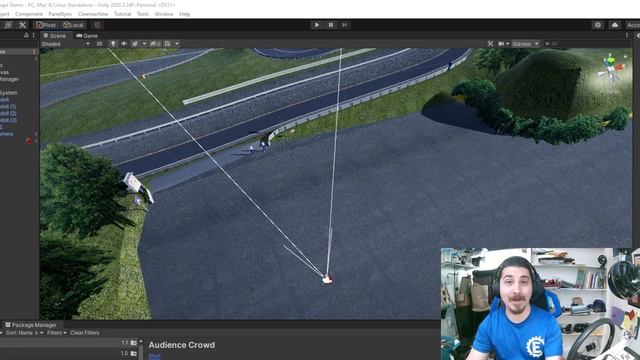The height and width of the screenshot is (360, 640).
Task: Select hierarchy item ending with (1)
Action: pyautogui.click(x=8, y=107)
